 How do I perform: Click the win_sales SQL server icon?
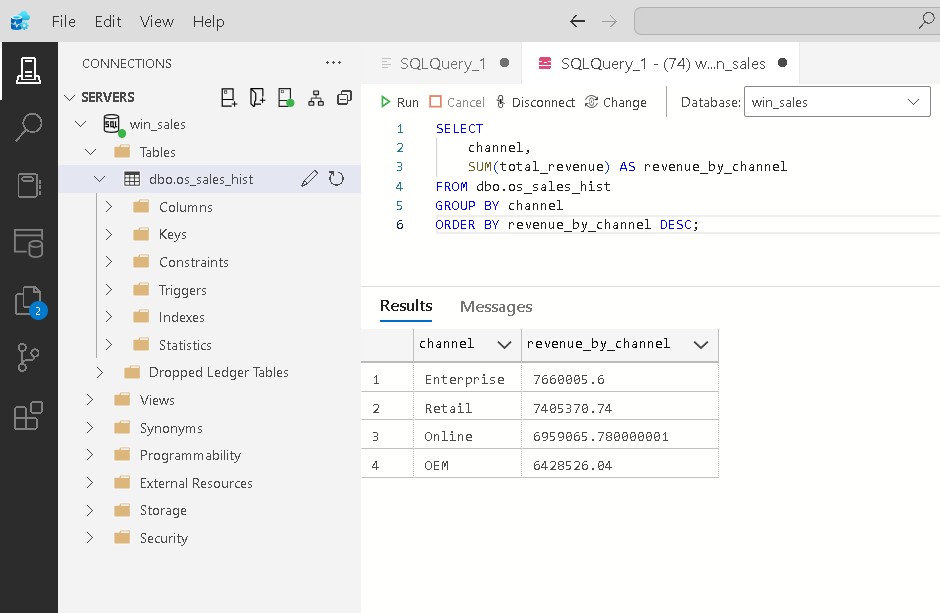coord(113,125)
